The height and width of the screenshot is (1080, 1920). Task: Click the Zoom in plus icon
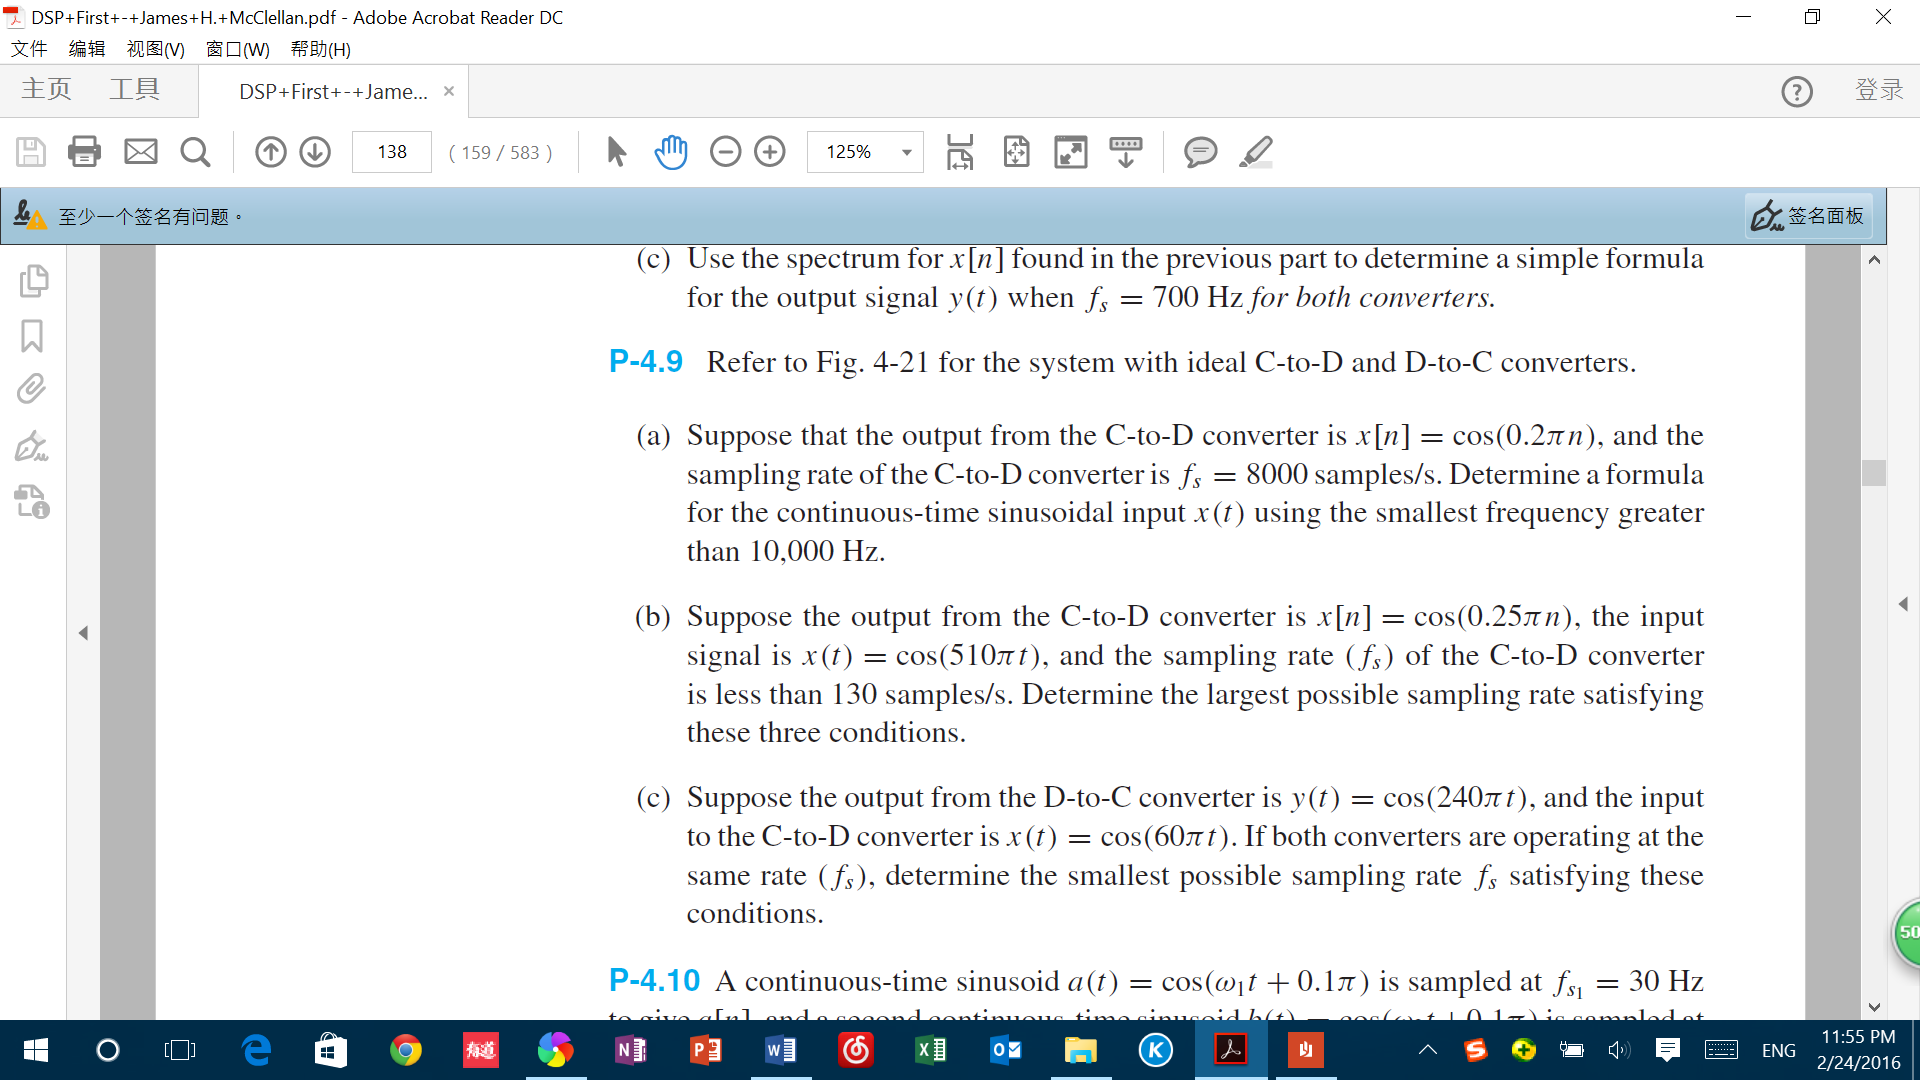coord(770,152)
